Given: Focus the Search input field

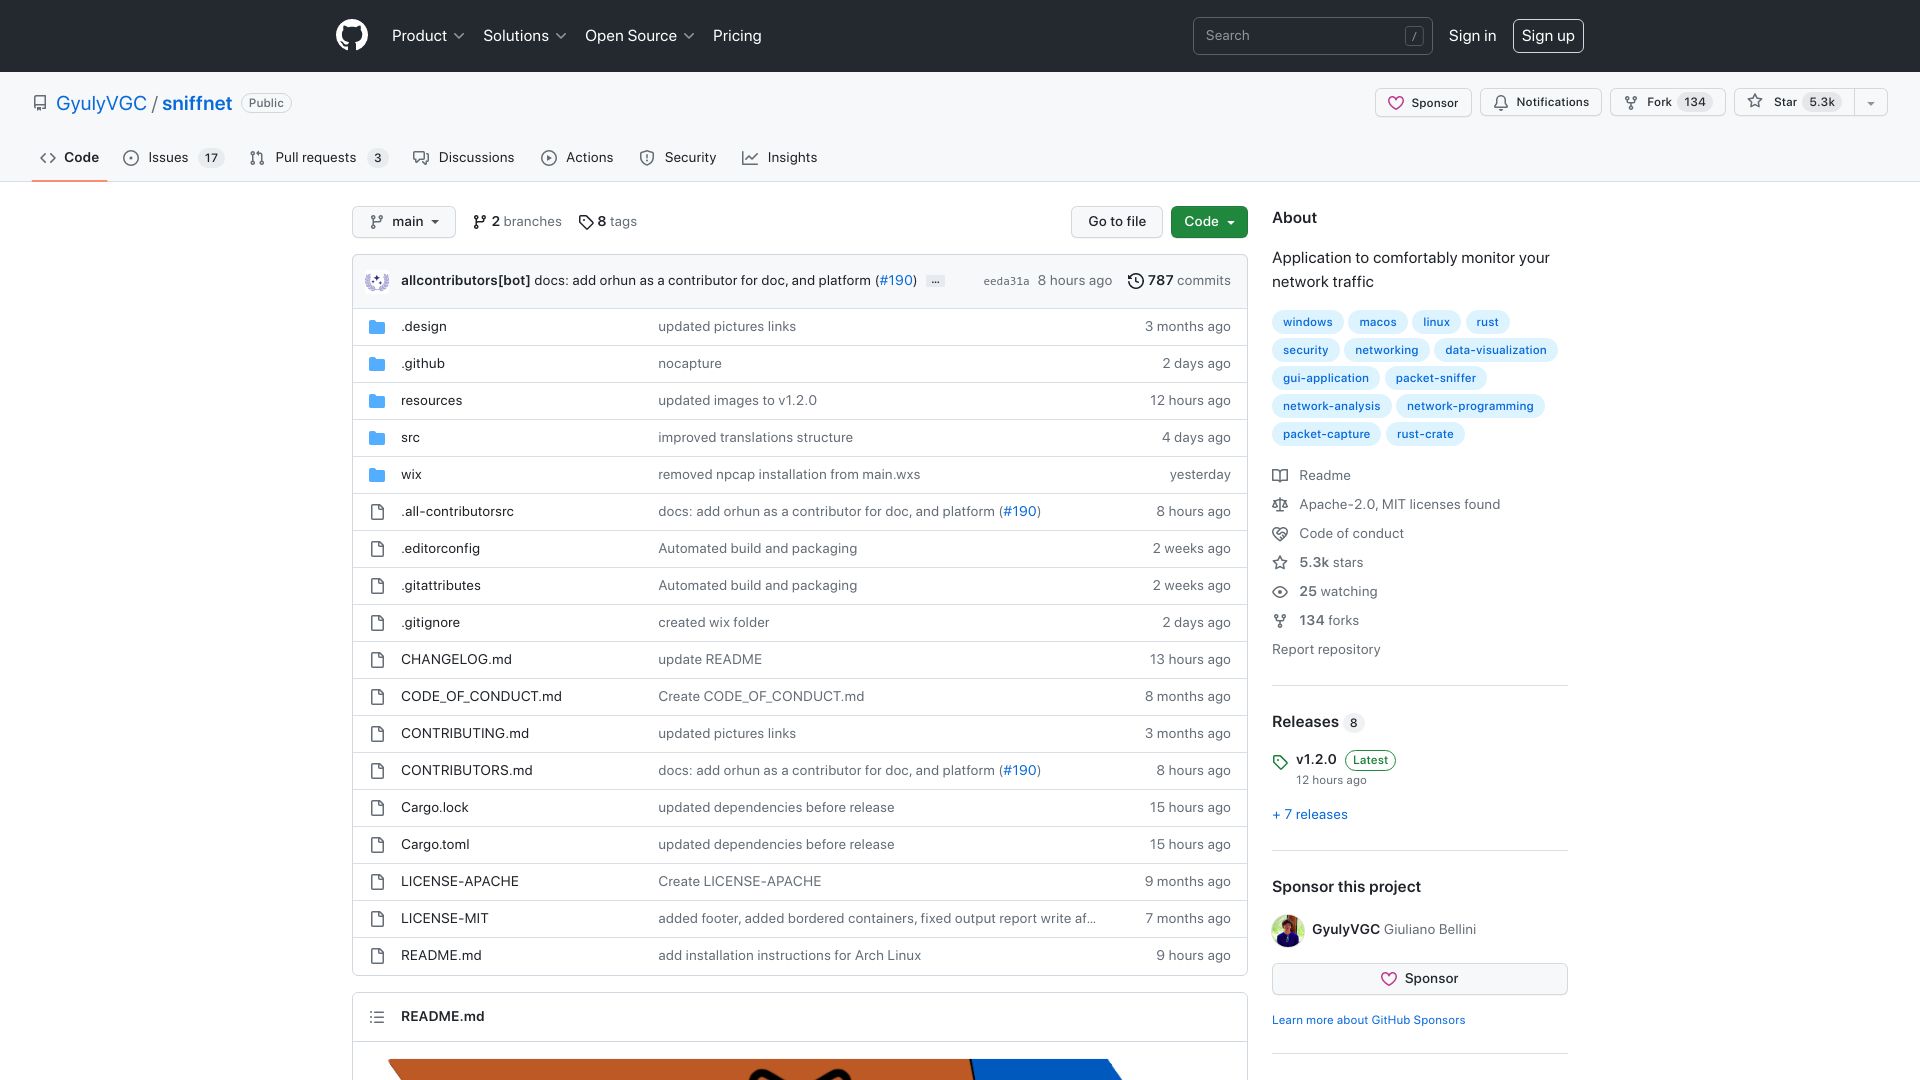Looking at the screenshot, I should (x=1312, y=36).
